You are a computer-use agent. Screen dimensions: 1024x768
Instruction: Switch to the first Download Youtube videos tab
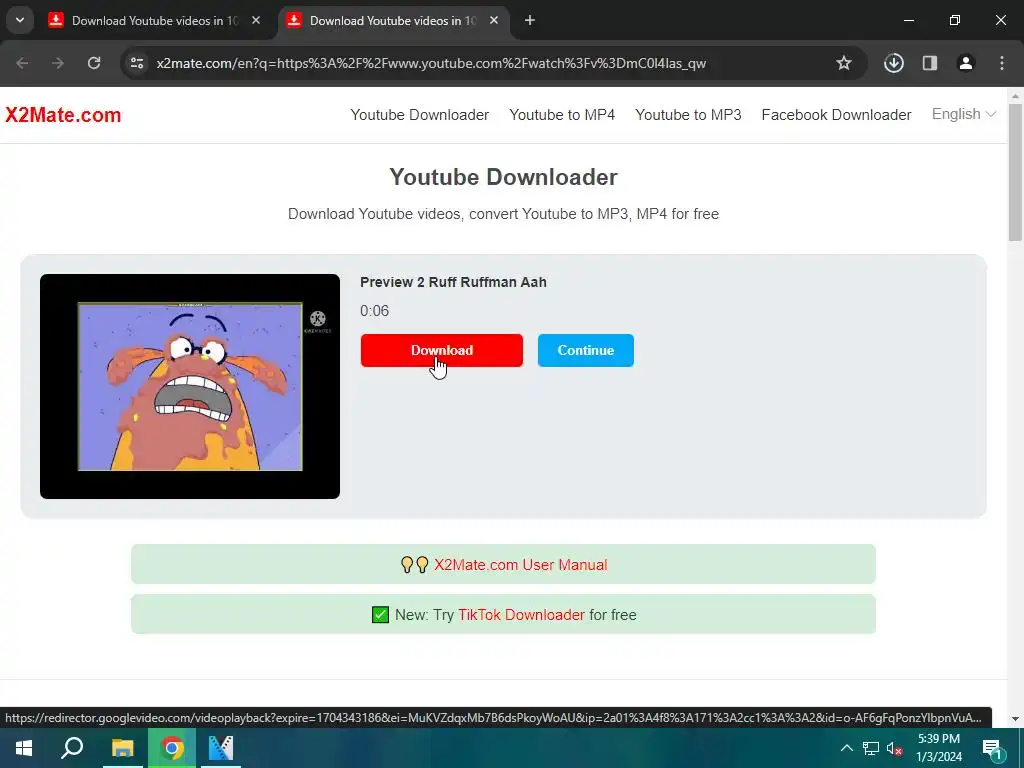(155, 21)
